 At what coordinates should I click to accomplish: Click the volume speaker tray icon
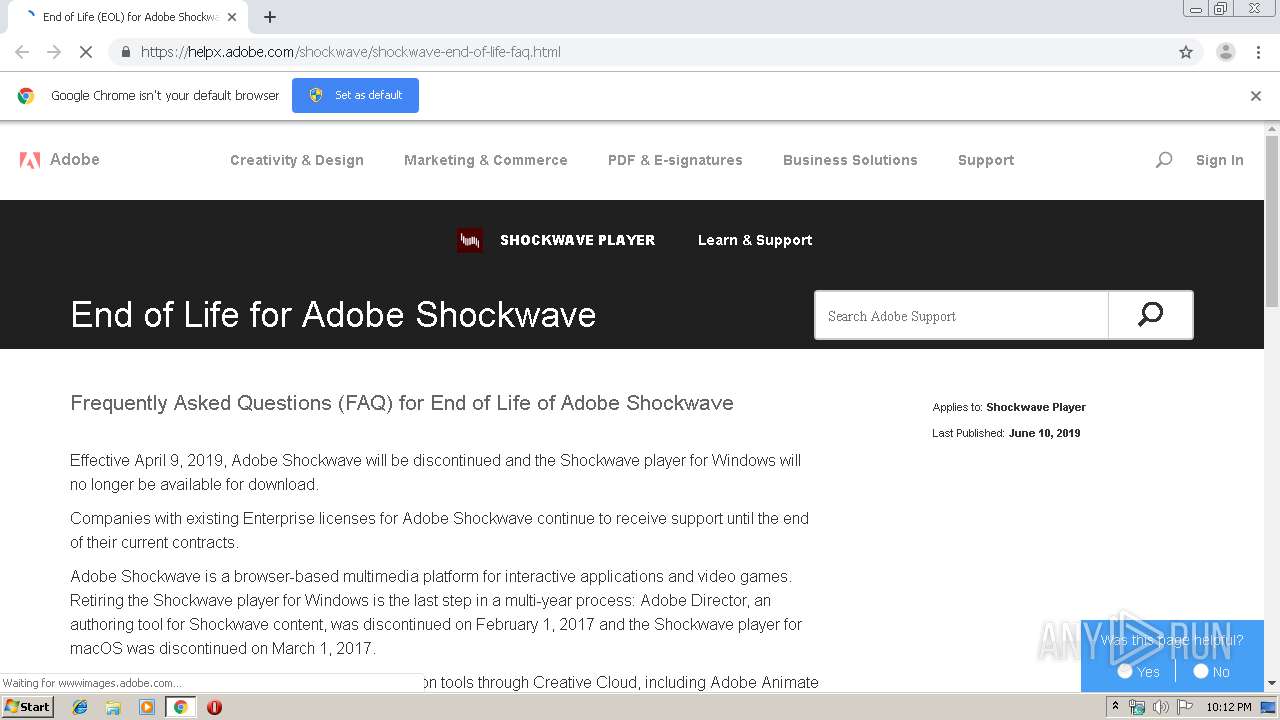[x=1161, y=707]
